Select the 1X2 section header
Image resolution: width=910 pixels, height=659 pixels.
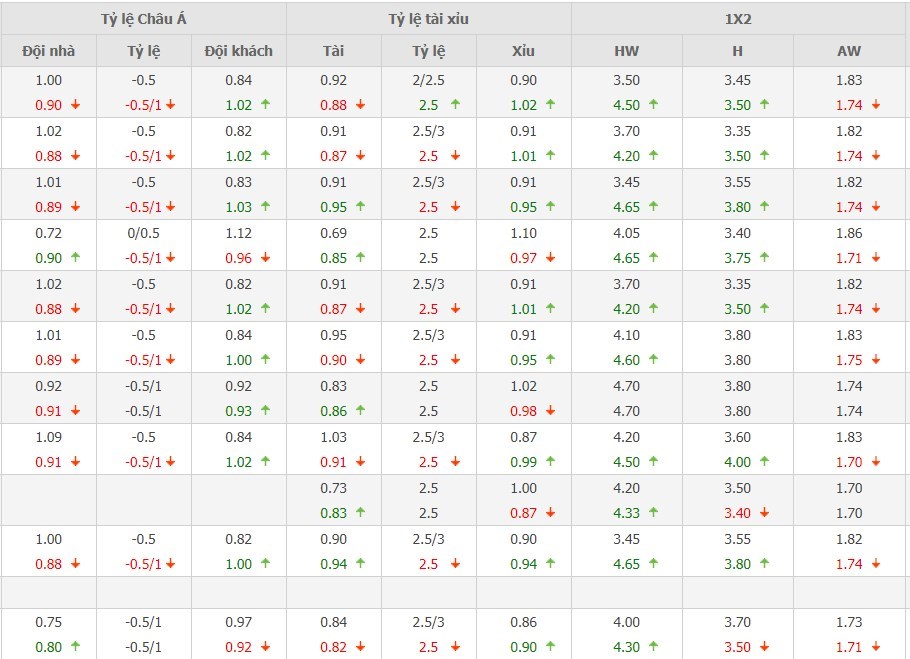point(740,19)
